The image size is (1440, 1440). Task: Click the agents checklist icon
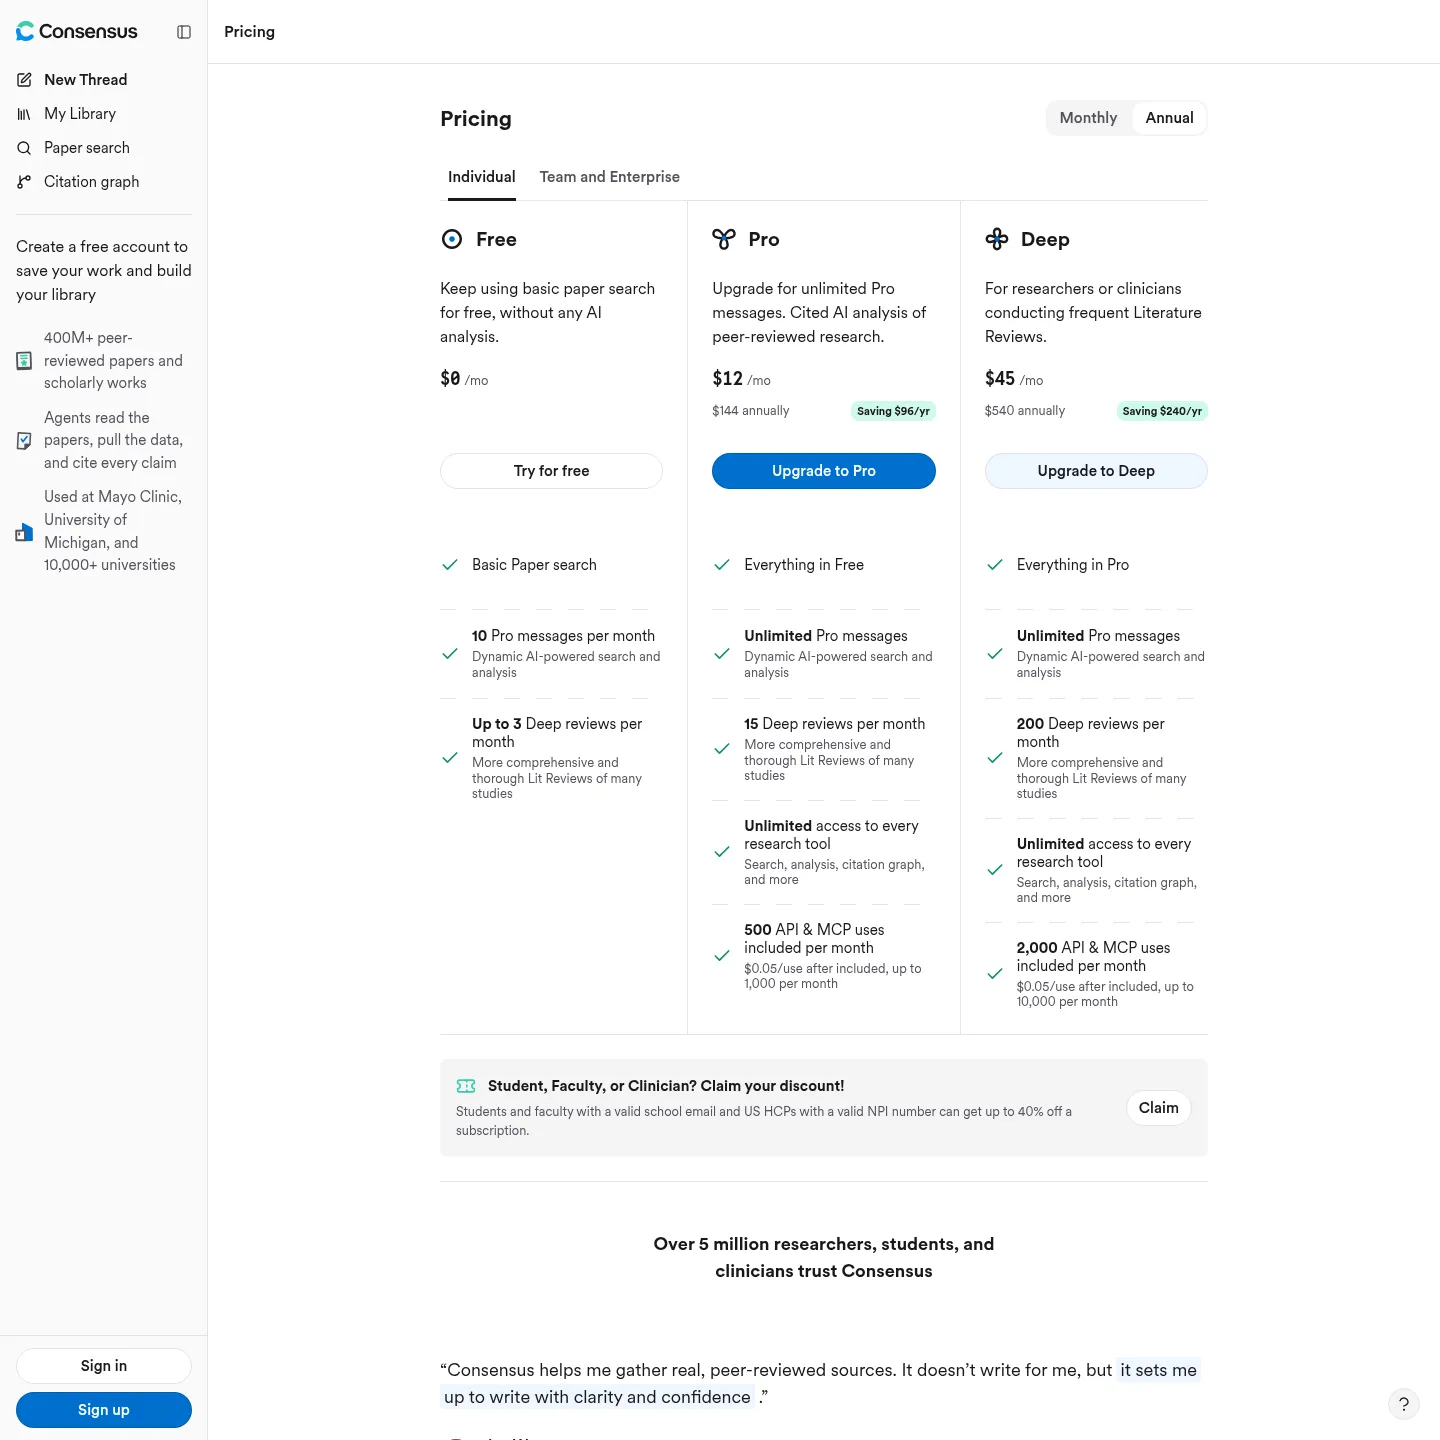tap(24, 440)
